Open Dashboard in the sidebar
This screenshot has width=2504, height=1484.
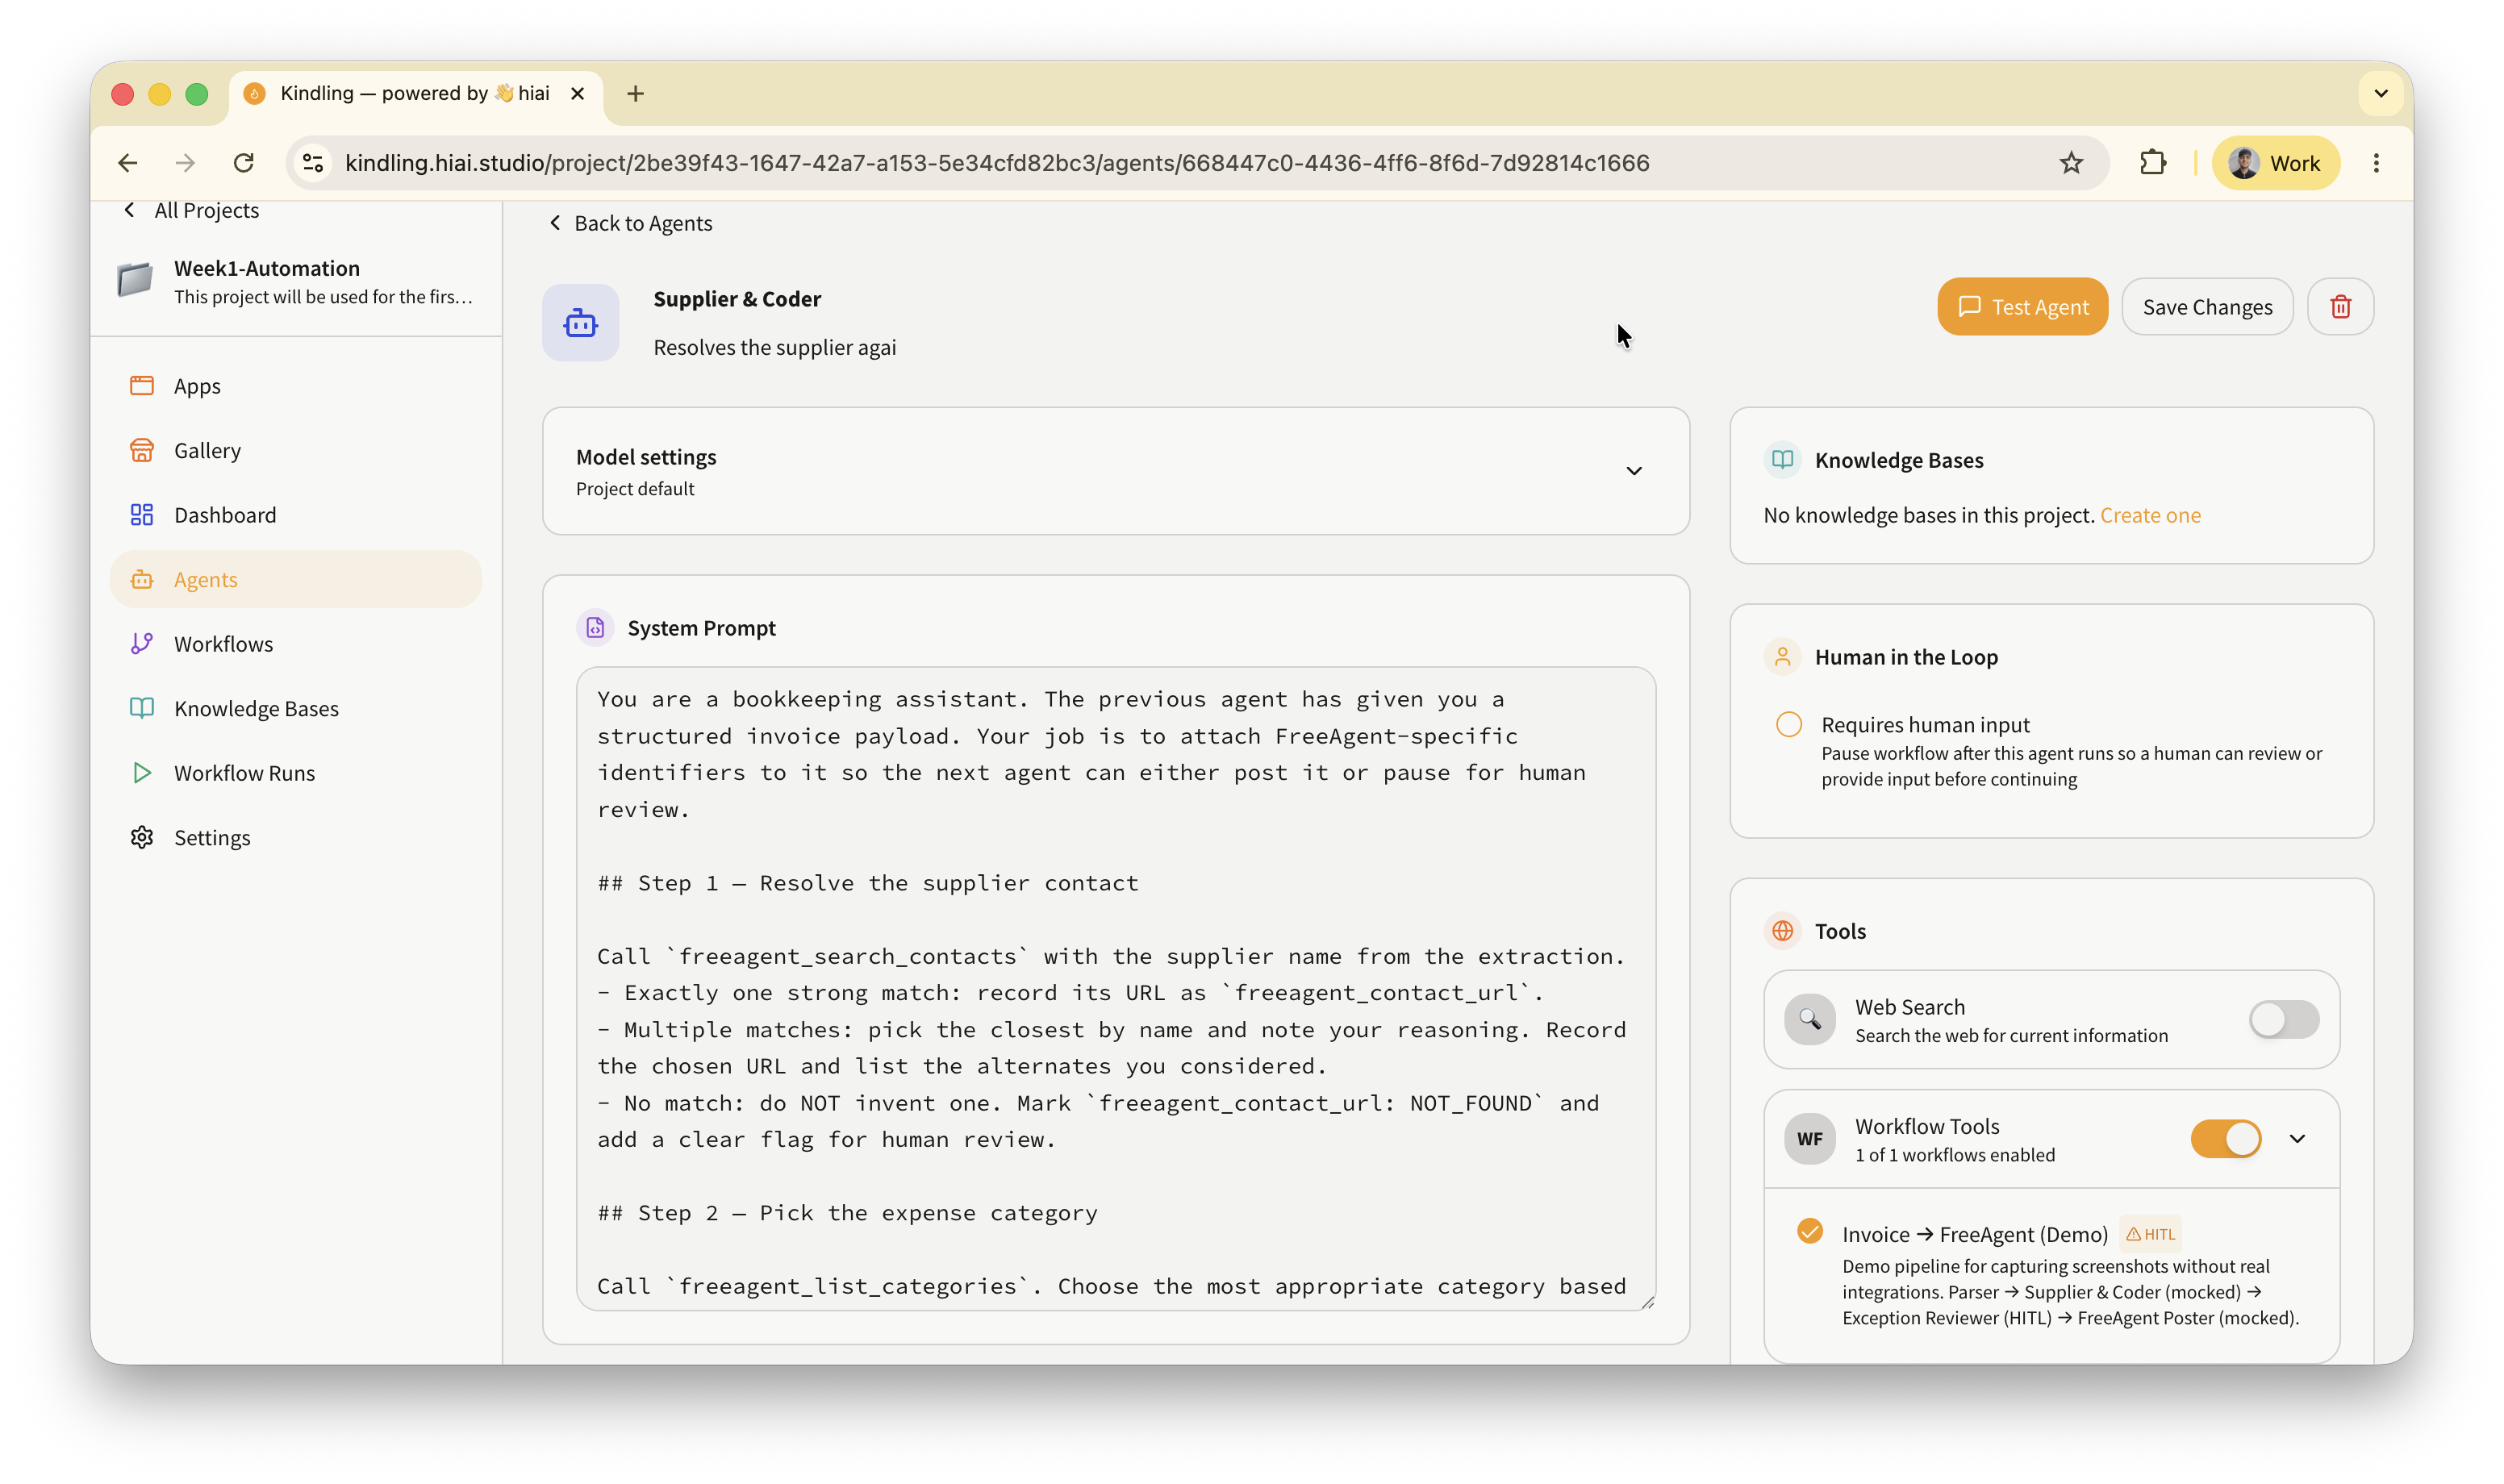pyautogui.click(x=296, y=515)
